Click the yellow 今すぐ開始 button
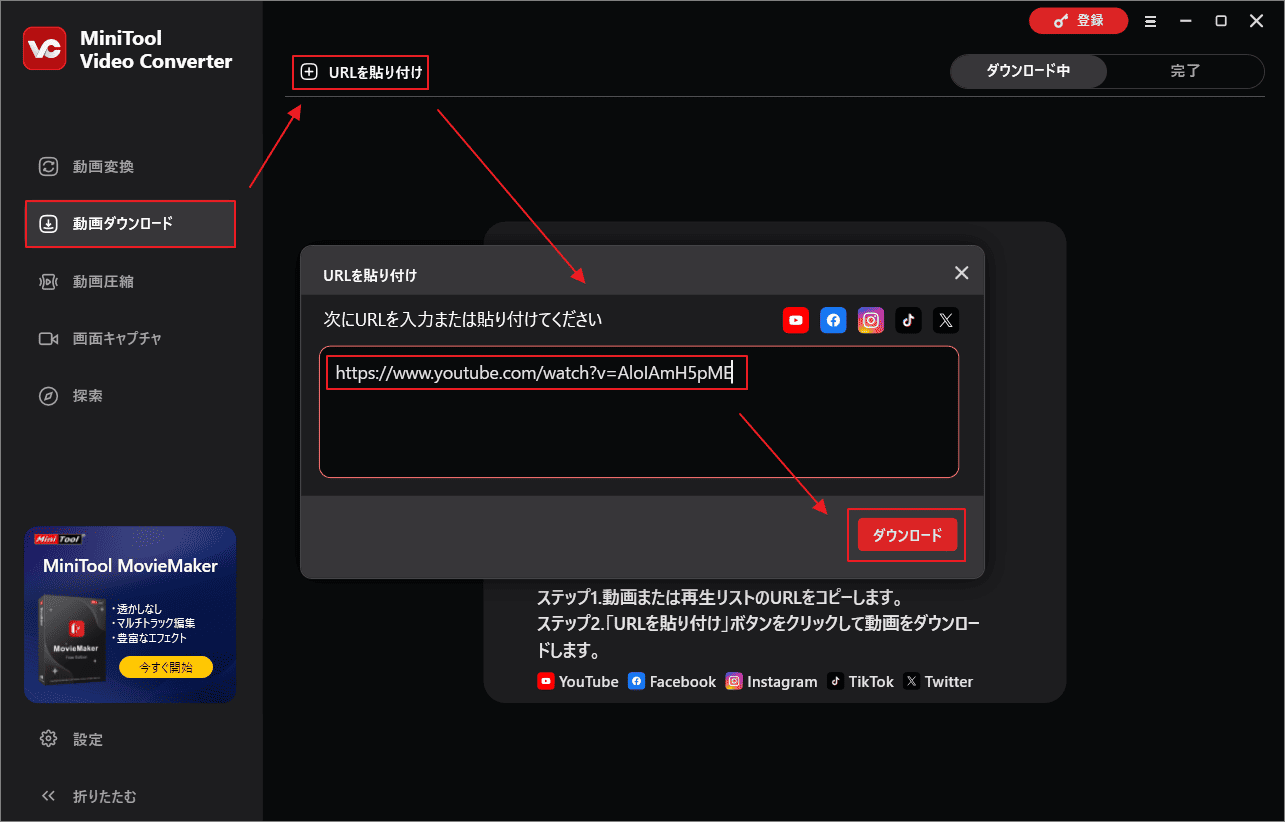 [x=166, y=666]
